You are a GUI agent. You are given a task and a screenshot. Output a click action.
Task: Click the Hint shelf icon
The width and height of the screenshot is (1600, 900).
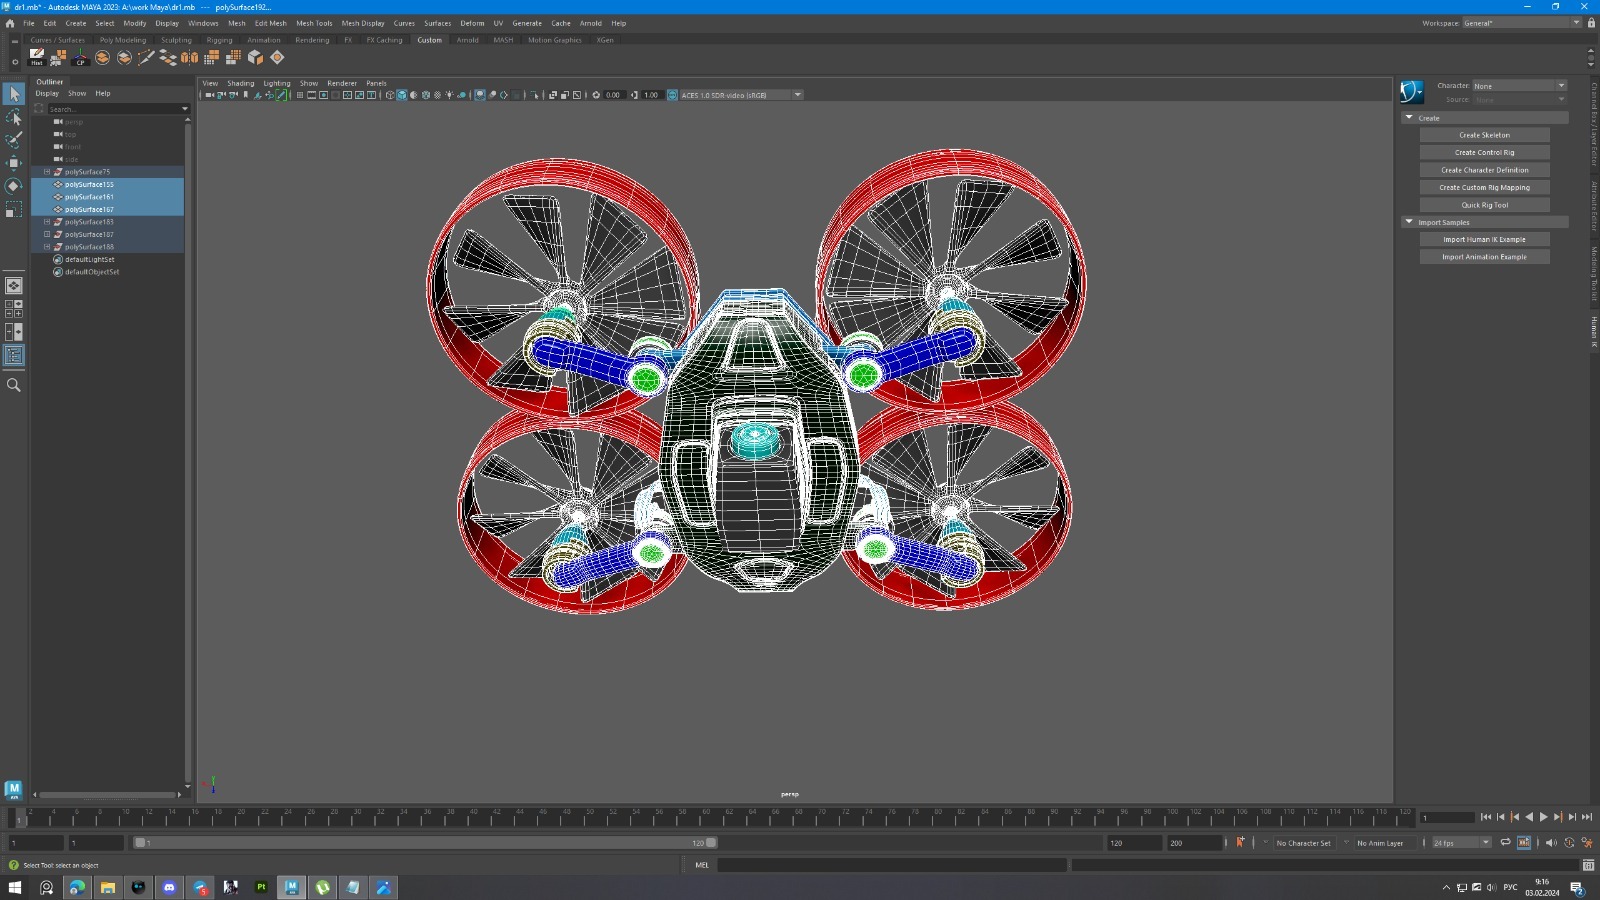(x=37, y=57)
